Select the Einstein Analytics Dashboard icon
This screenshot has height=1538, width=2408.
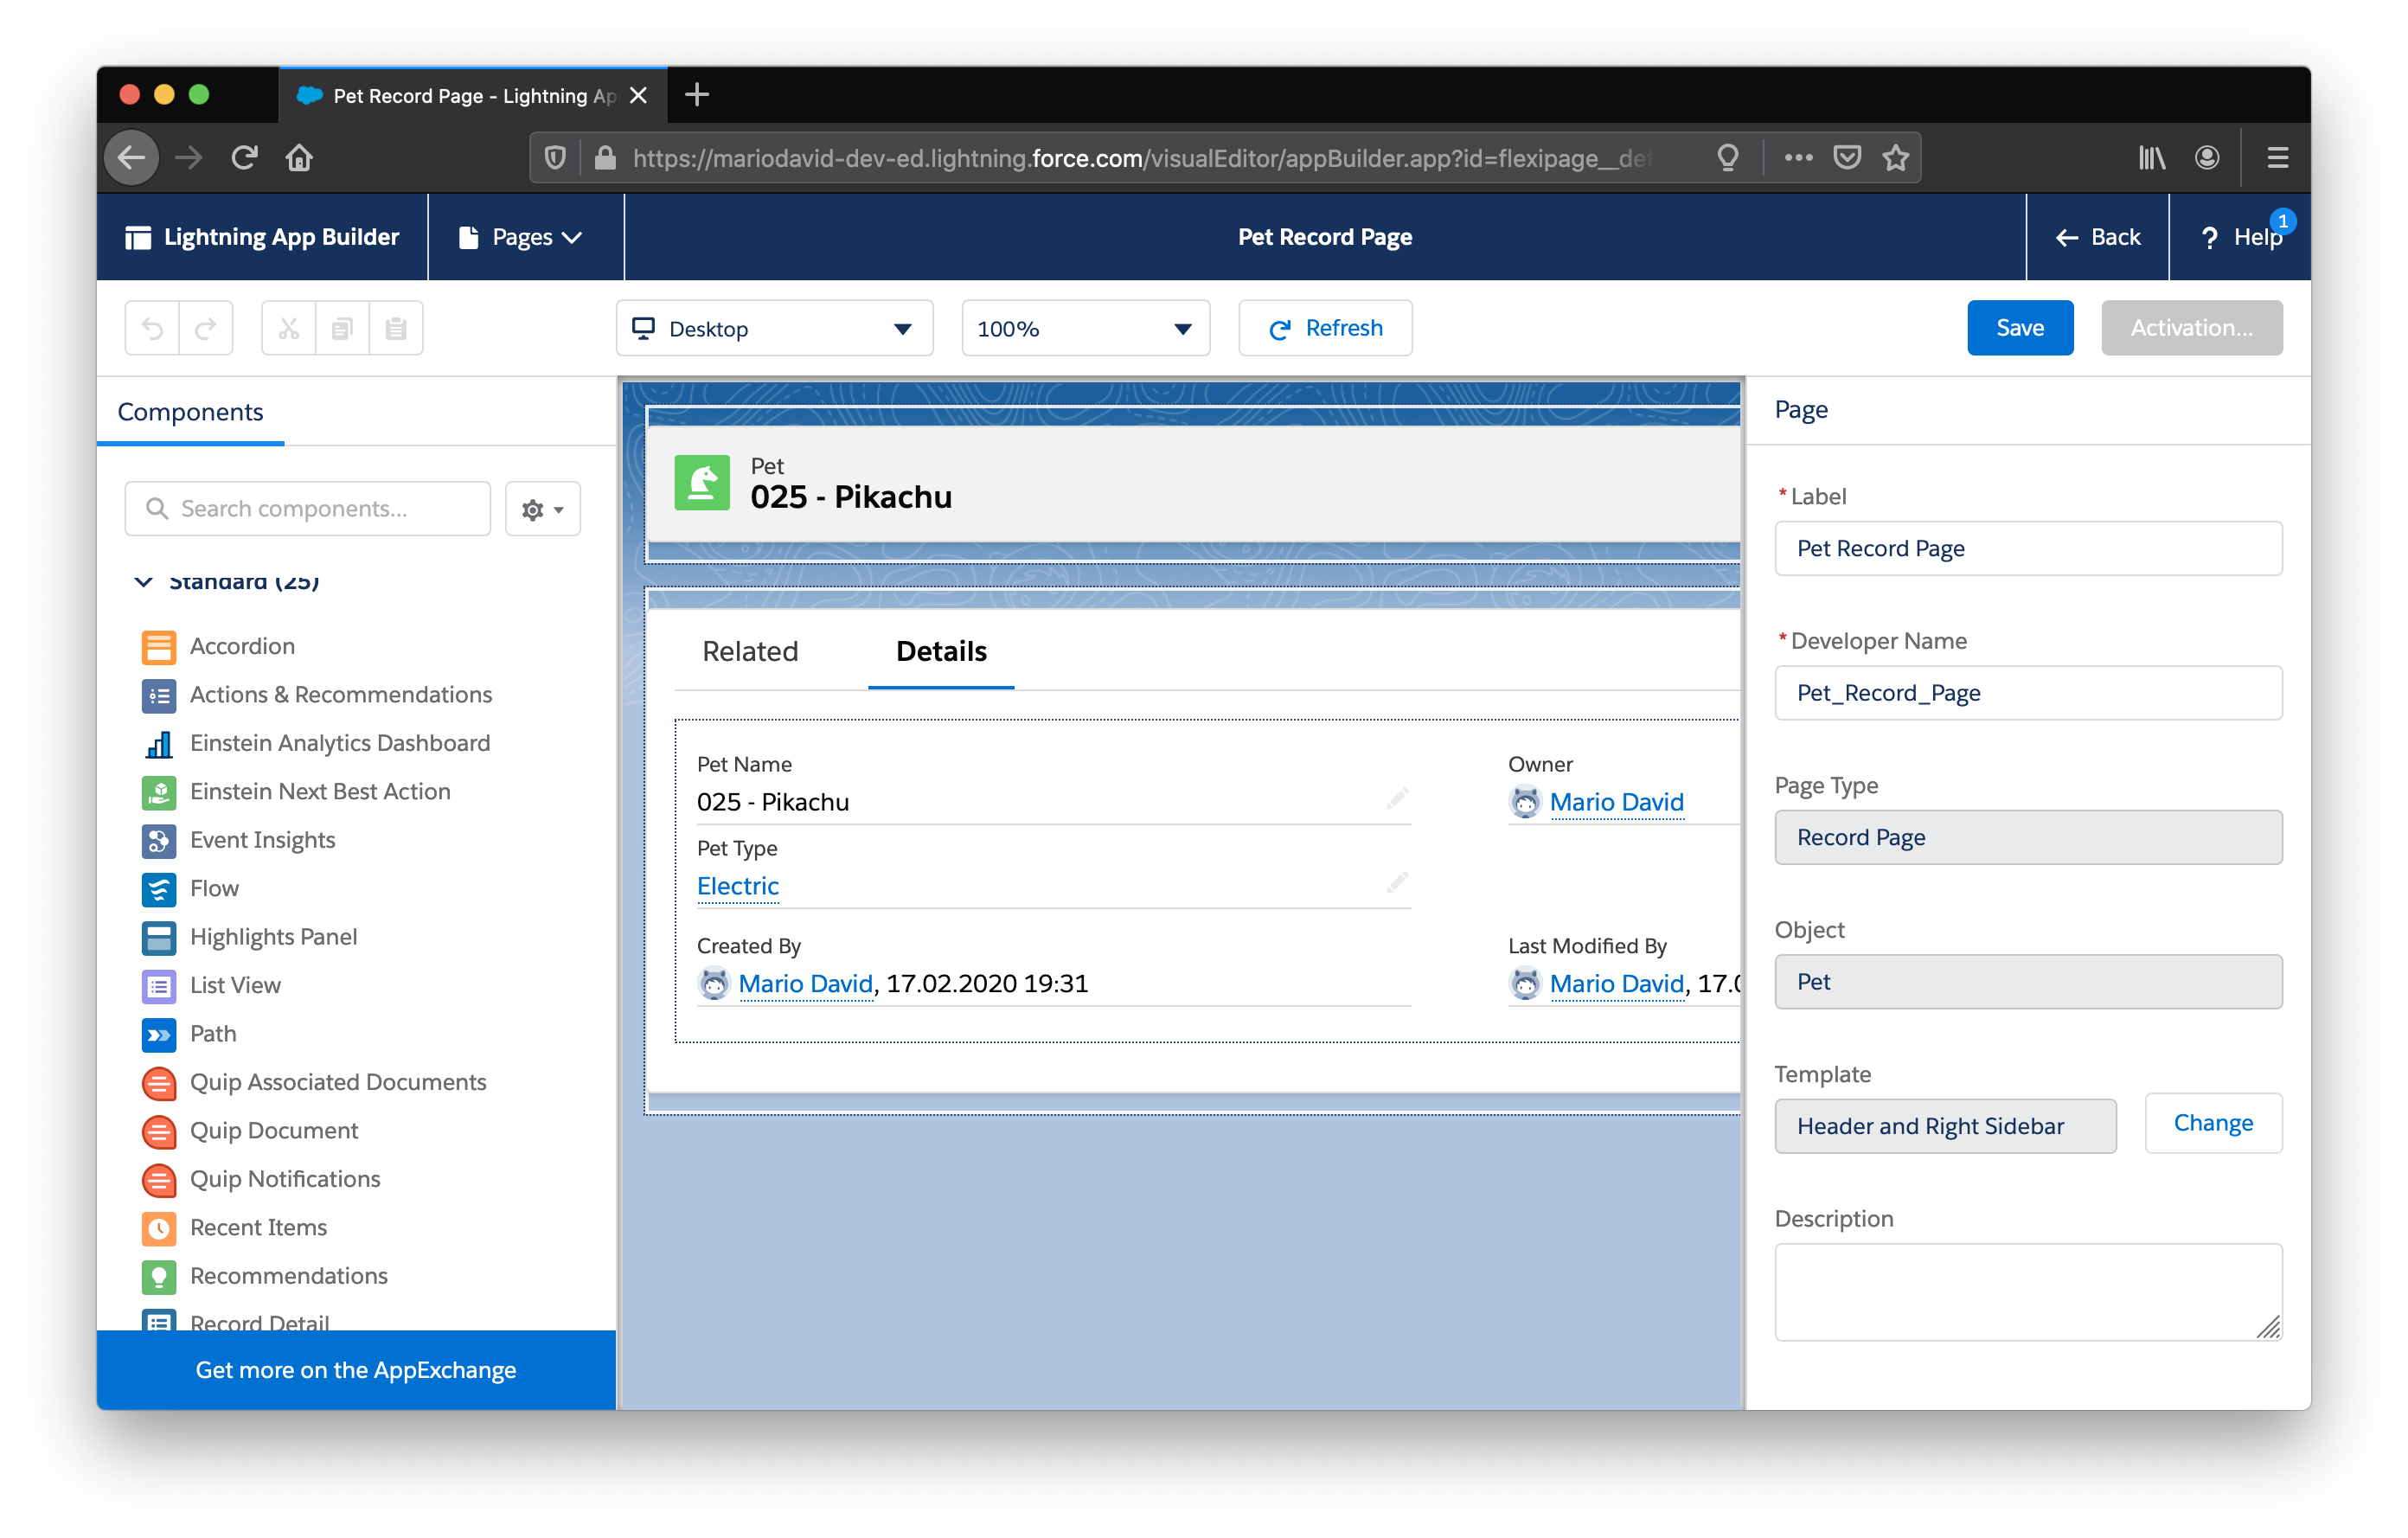pyautogui.click(x=159, y=743)
